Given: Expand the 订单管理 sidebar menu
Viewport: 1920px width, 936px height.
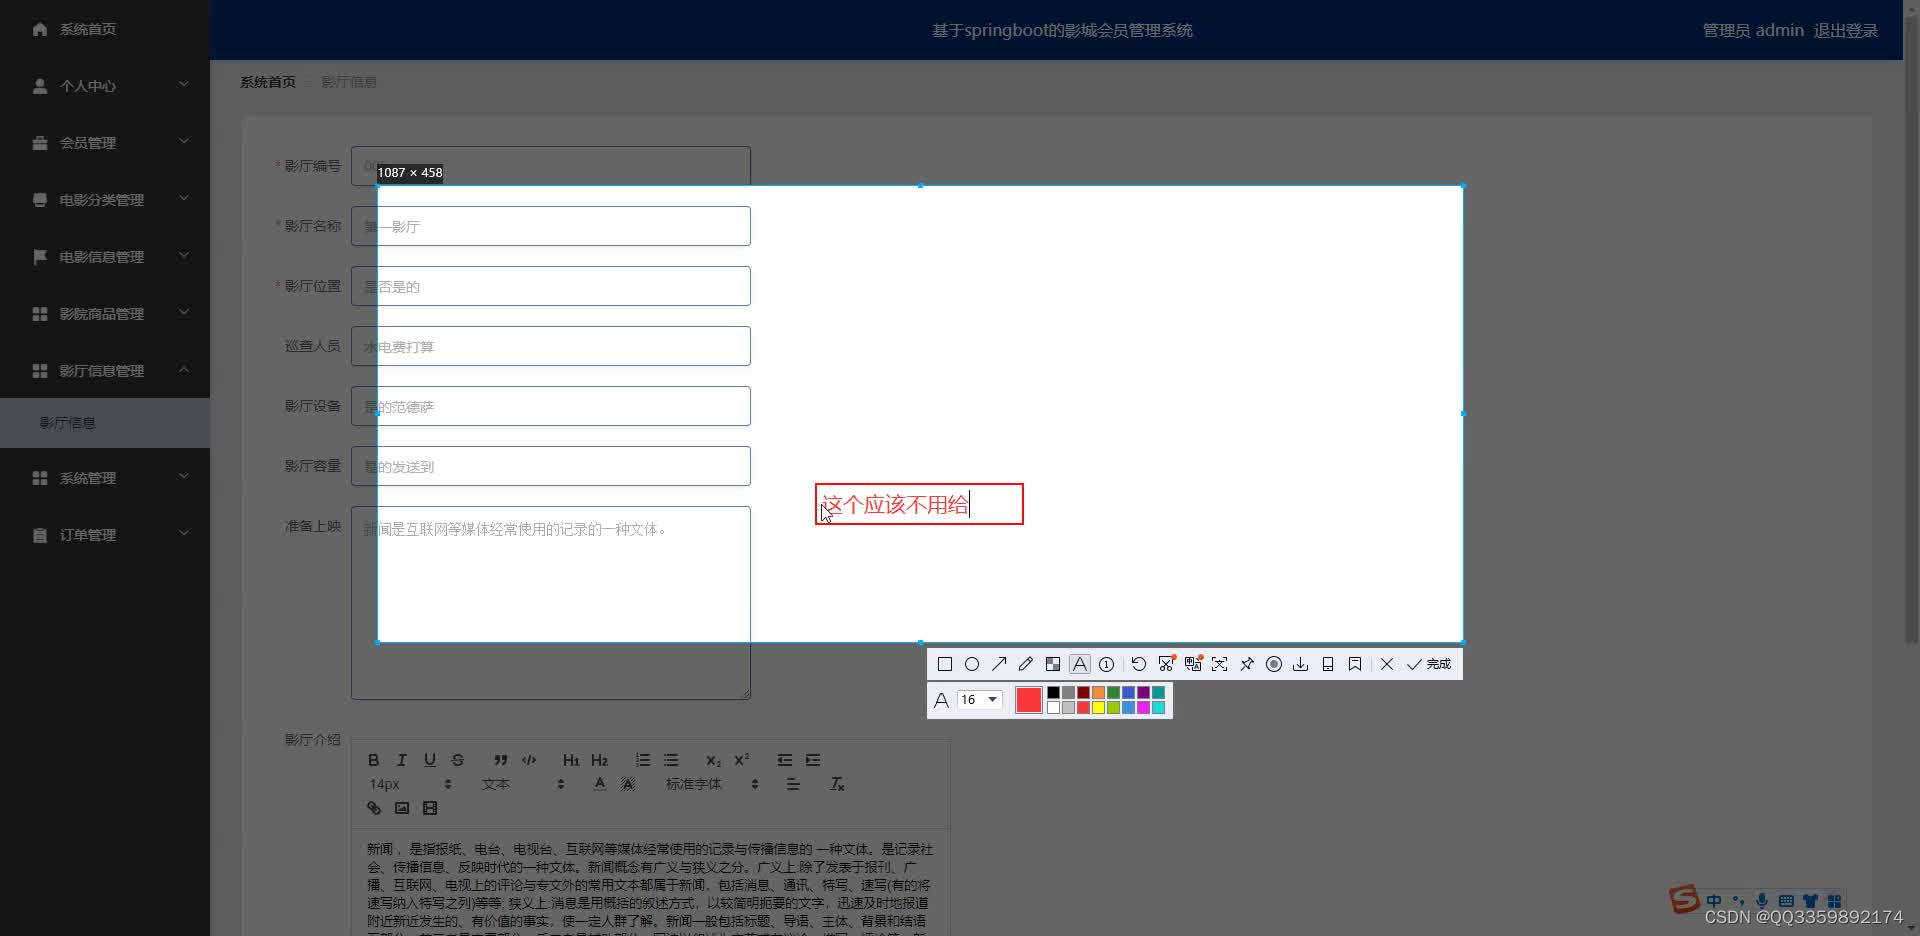Looking at the screenshot, I should 105,535.
